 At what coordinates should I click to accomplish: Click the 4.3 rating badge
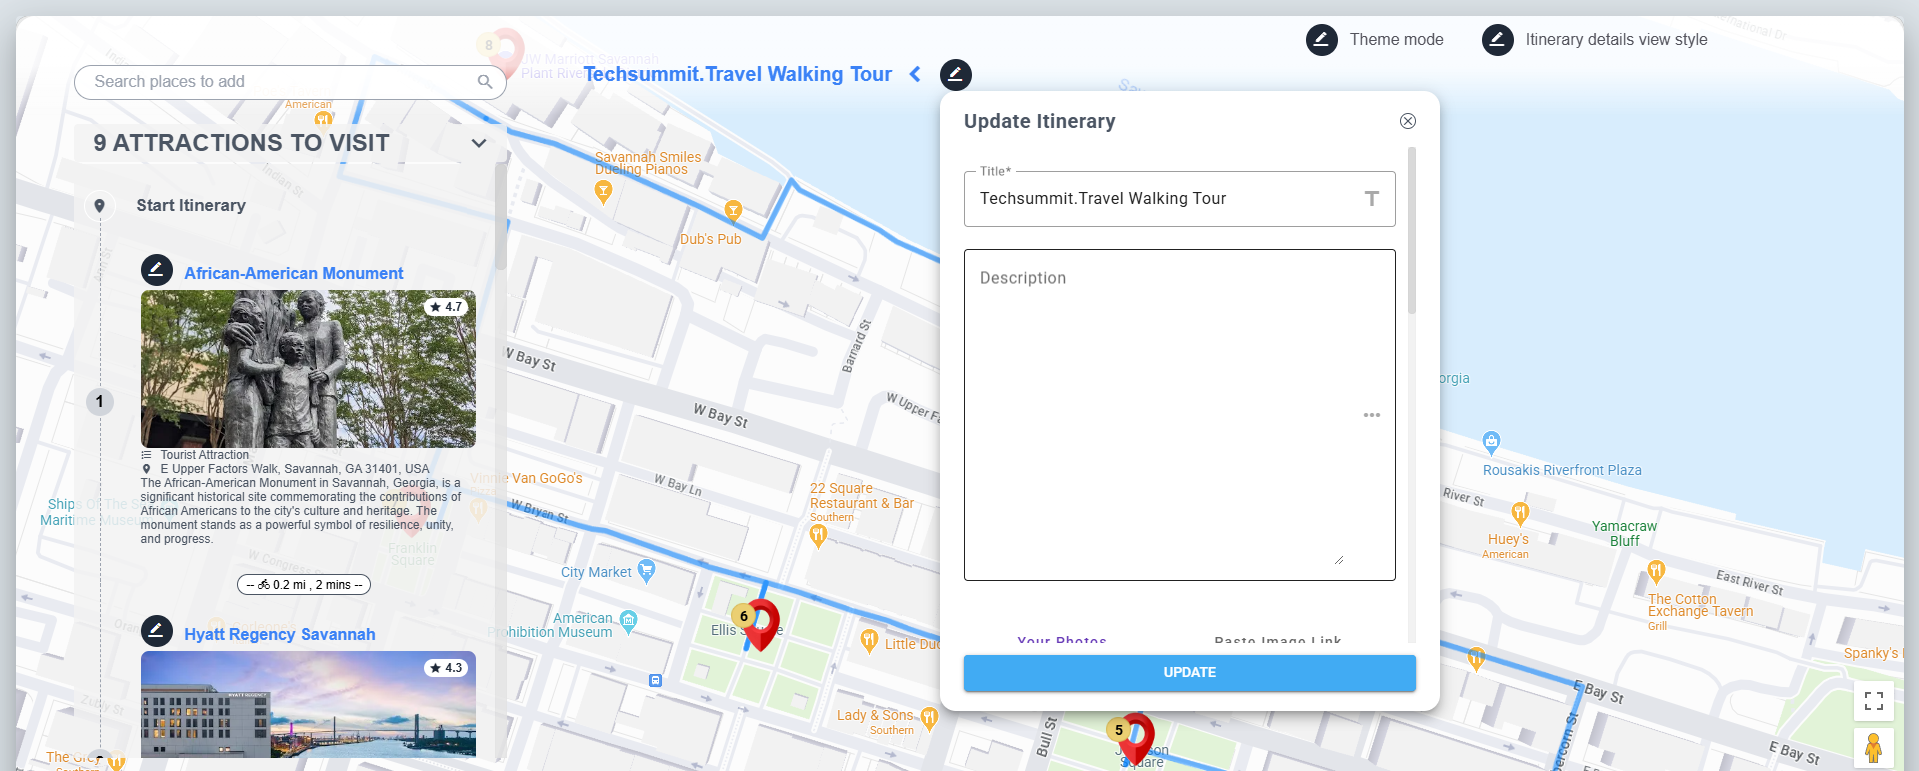446,668
